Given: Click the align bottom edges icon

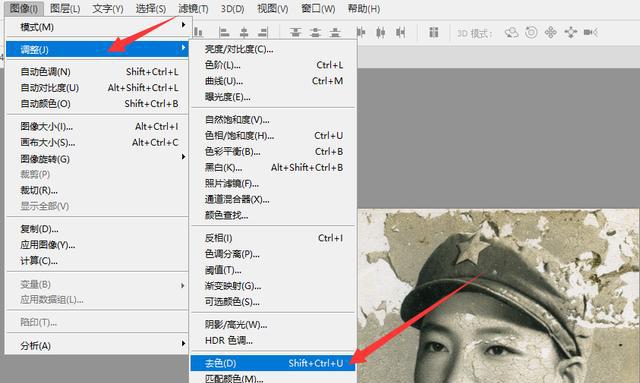Looking at the screenshot, I should click(x=198, y=32).
